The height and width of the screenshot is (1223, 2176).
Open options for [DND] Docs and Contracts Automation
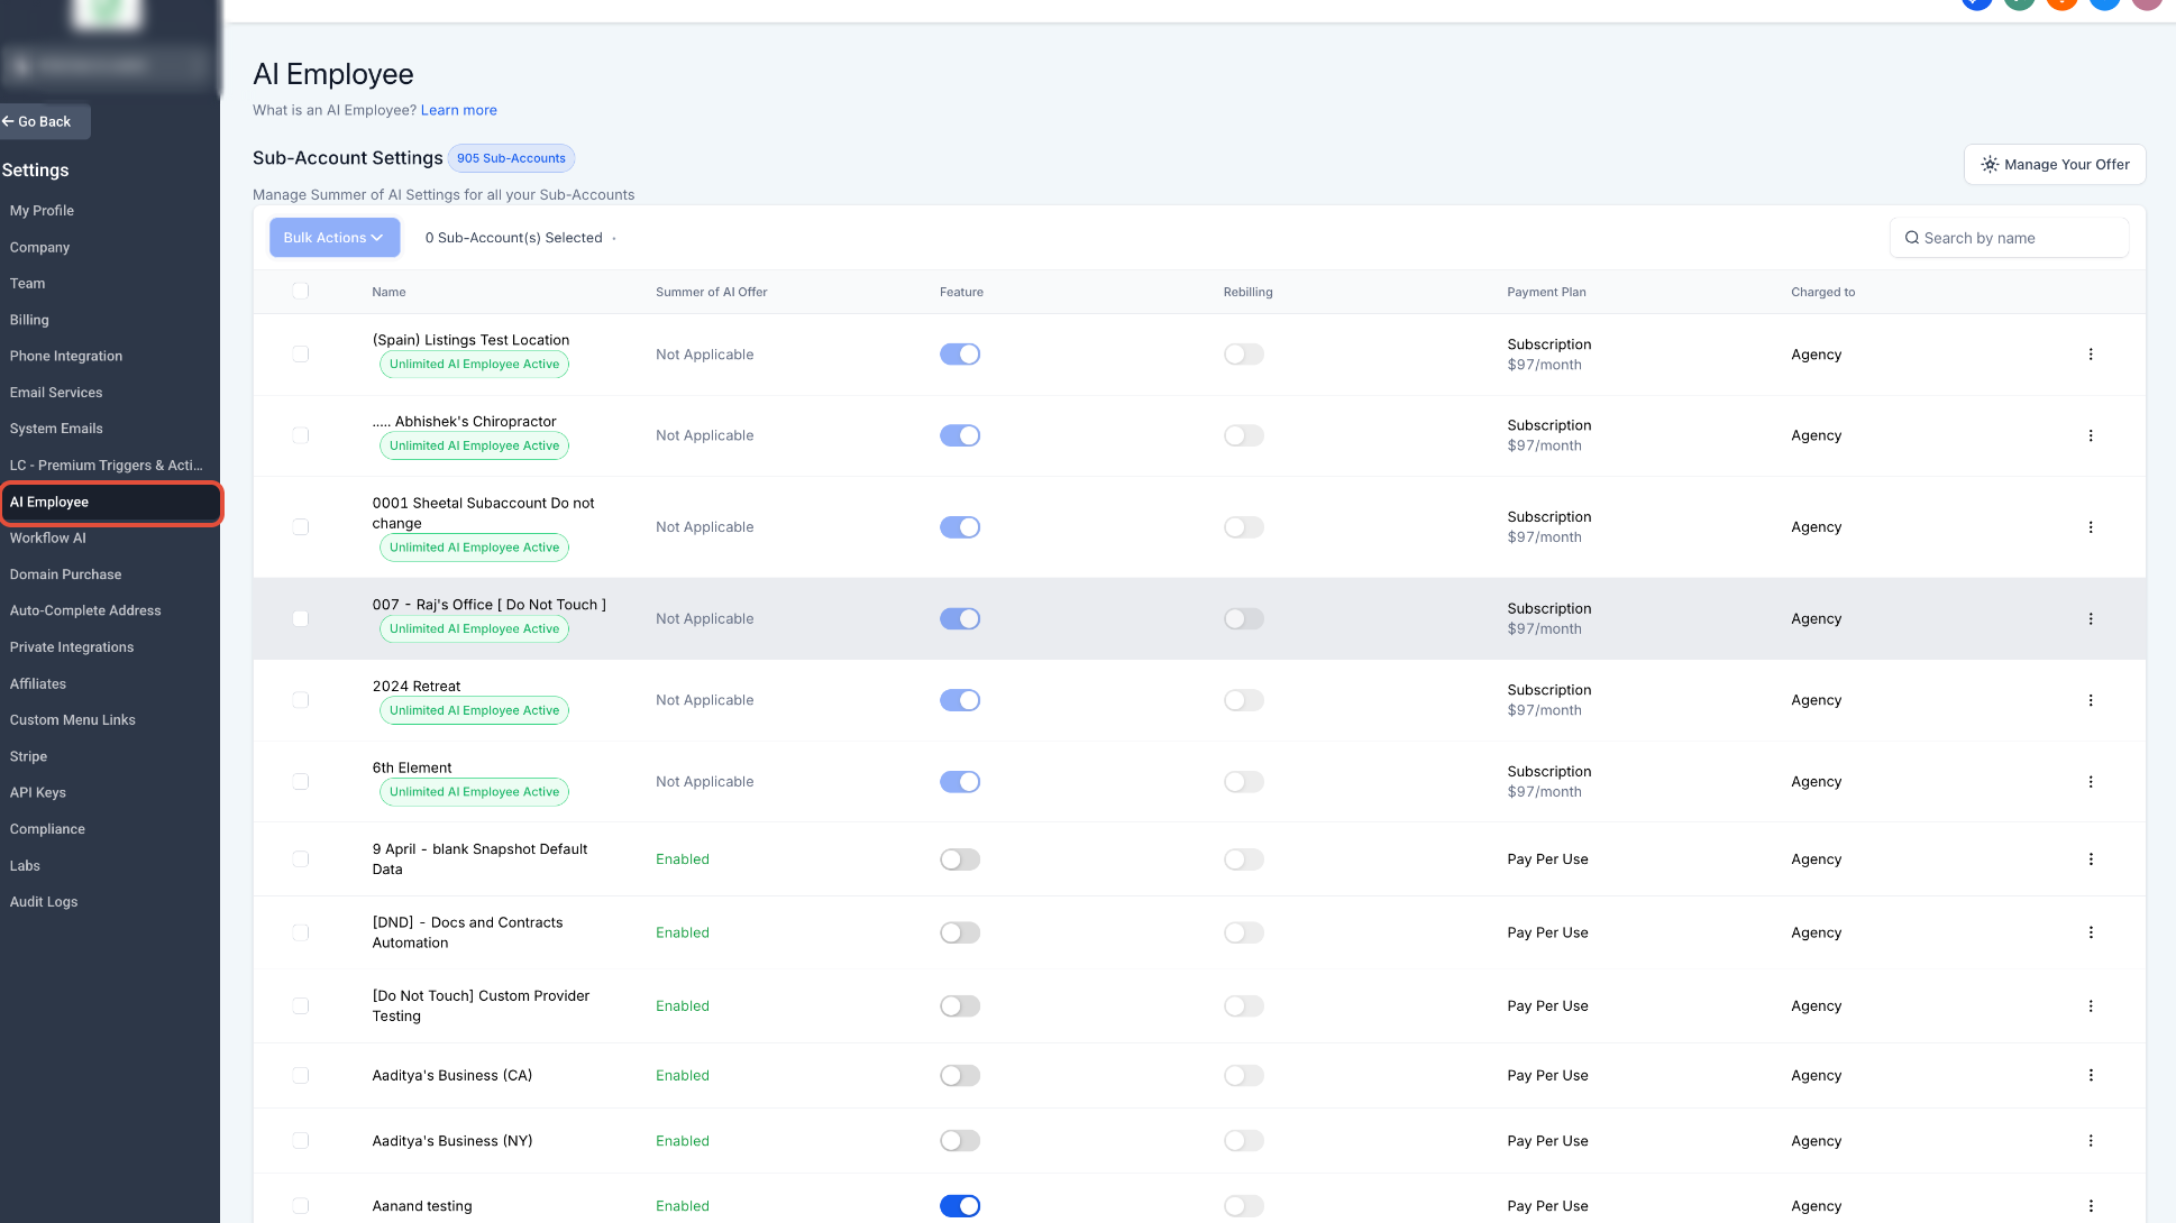click(x=2090, y=932)
